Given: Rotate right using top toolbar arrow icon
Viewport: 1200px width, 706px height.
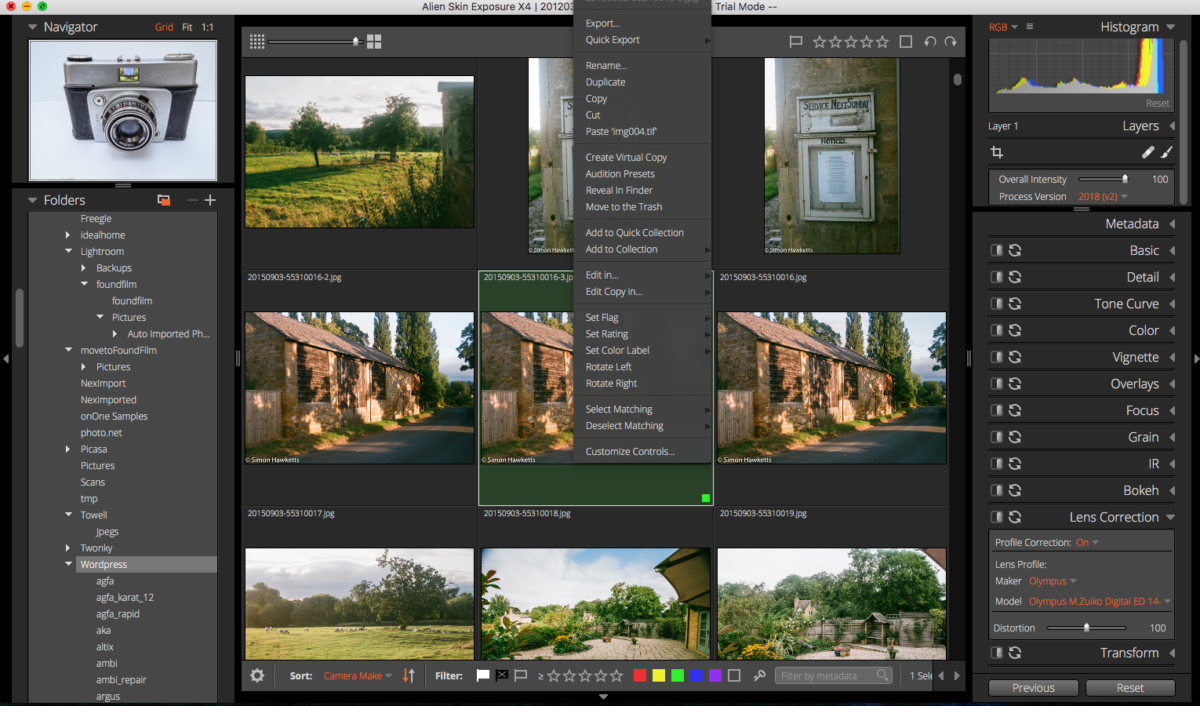Looking at the screenshot, I should tap(950, 42).
